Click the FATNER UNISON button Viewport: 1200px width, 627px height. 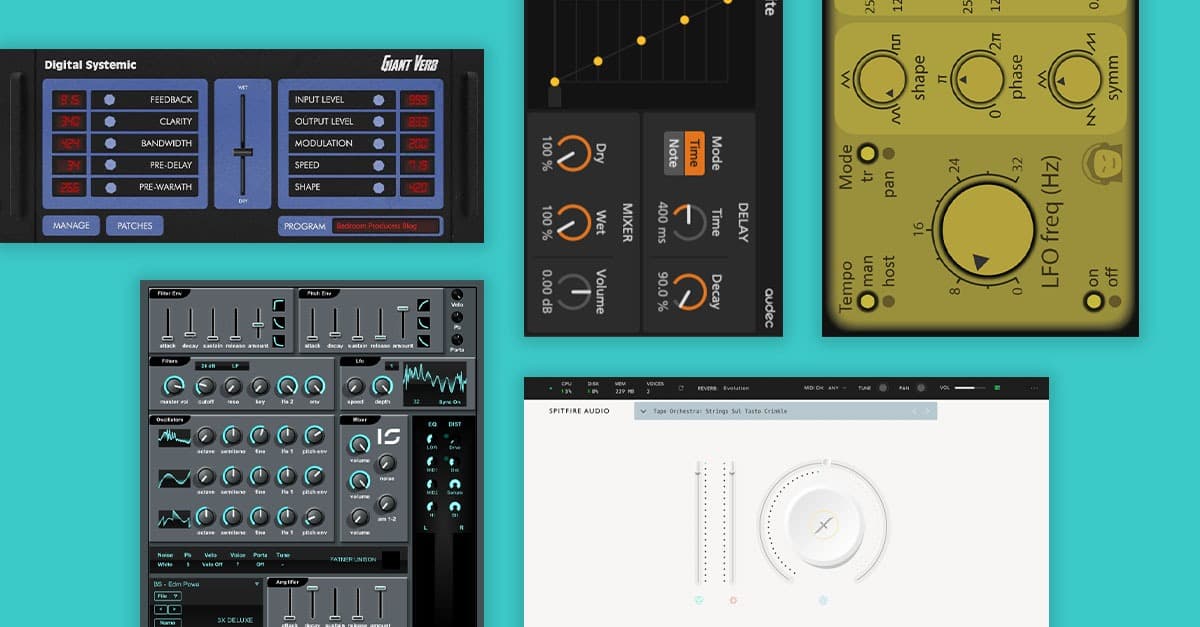(x=355, y=559)
